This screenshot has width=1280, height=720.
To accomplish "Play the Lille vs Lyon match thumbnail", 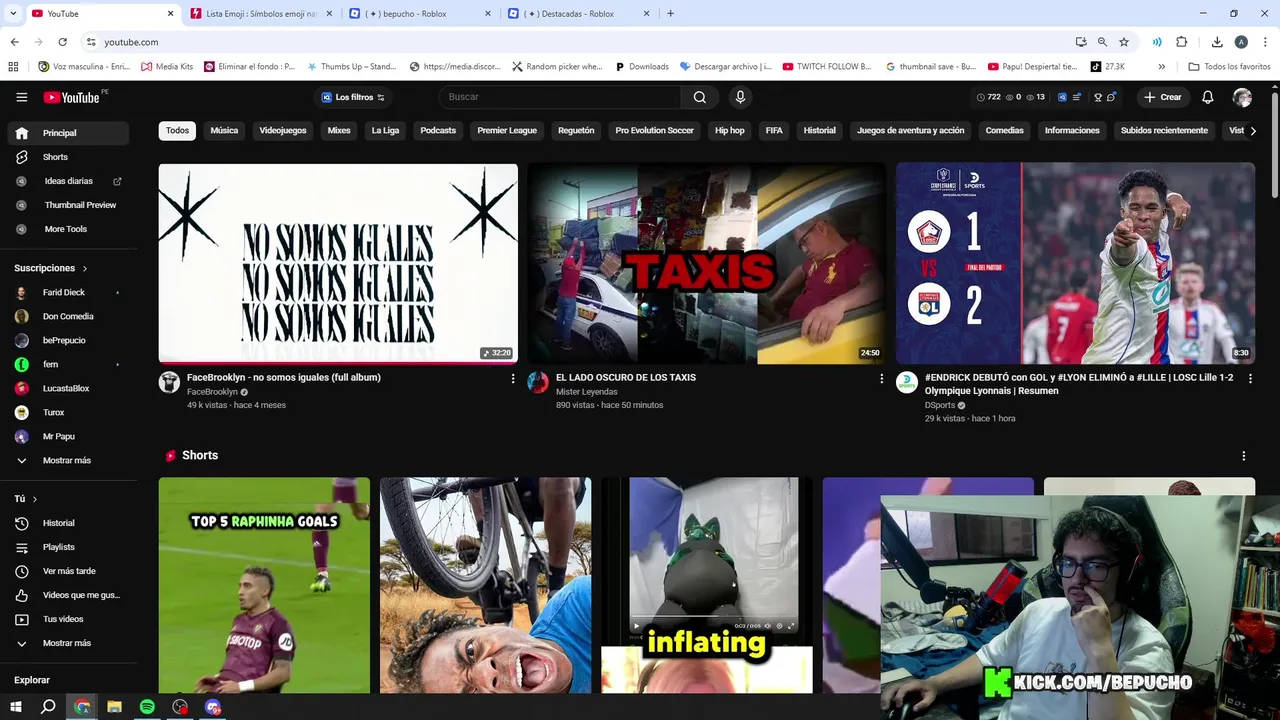I will 1075,263.
